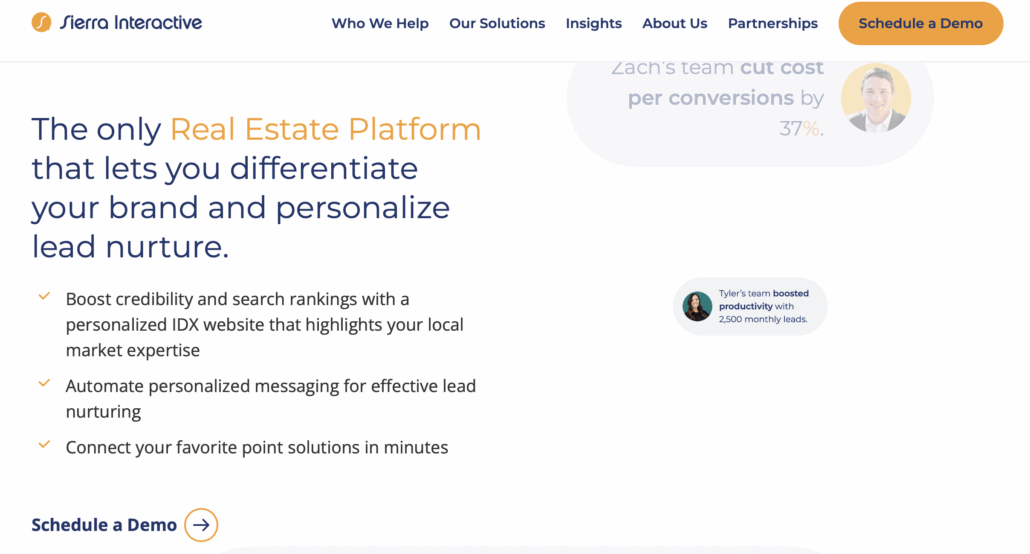Screen dimensions: 1030x554
Task: Click the Tyler's team boosted productivity card
Action: coord(750,306)
